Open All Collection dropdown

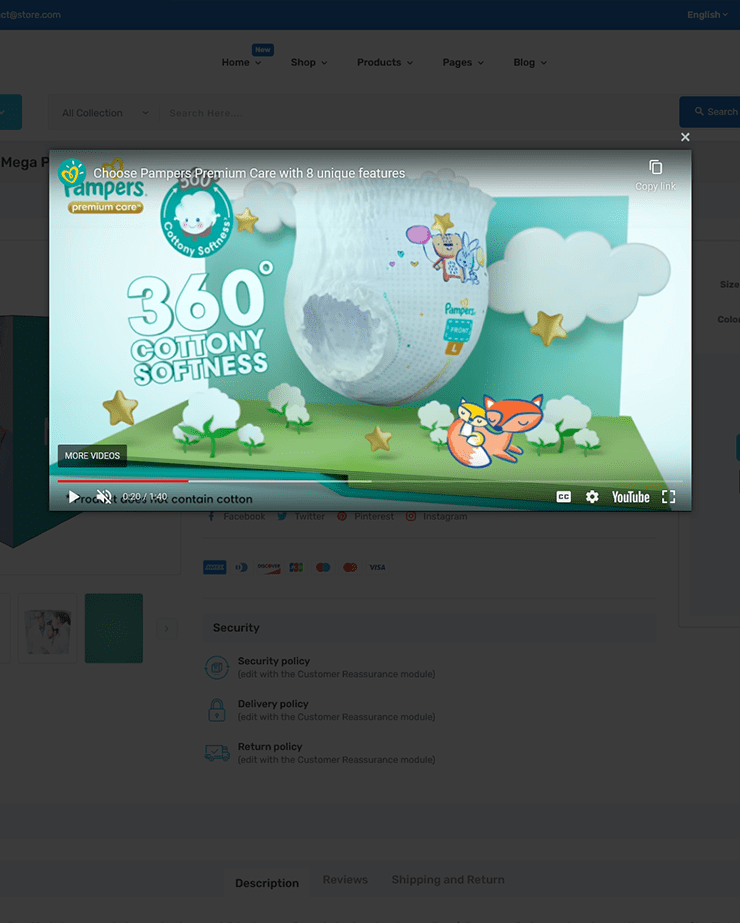pyautogui.click(x=105, y=113)
